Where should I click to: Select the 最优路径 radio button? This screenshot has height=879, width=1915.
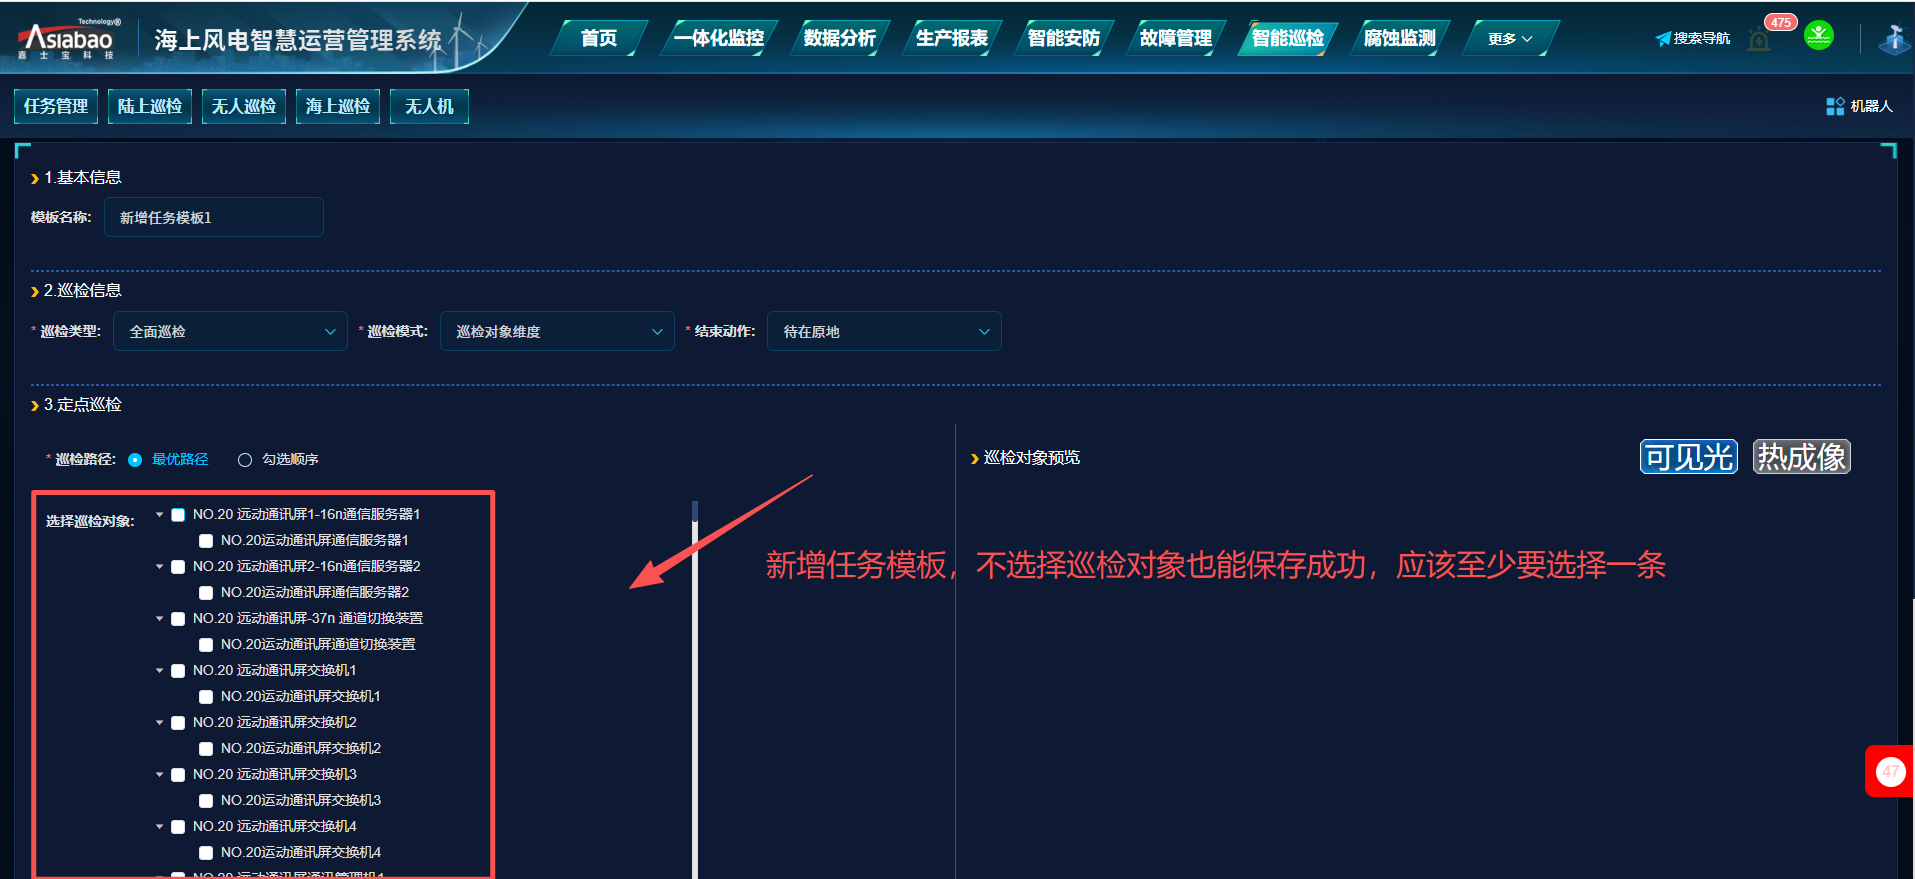135,460
